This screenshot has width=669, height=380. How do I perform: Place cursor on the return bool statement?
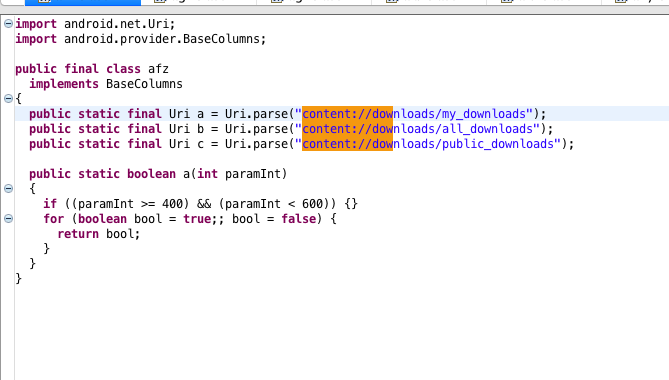click(x=99, y=234)
